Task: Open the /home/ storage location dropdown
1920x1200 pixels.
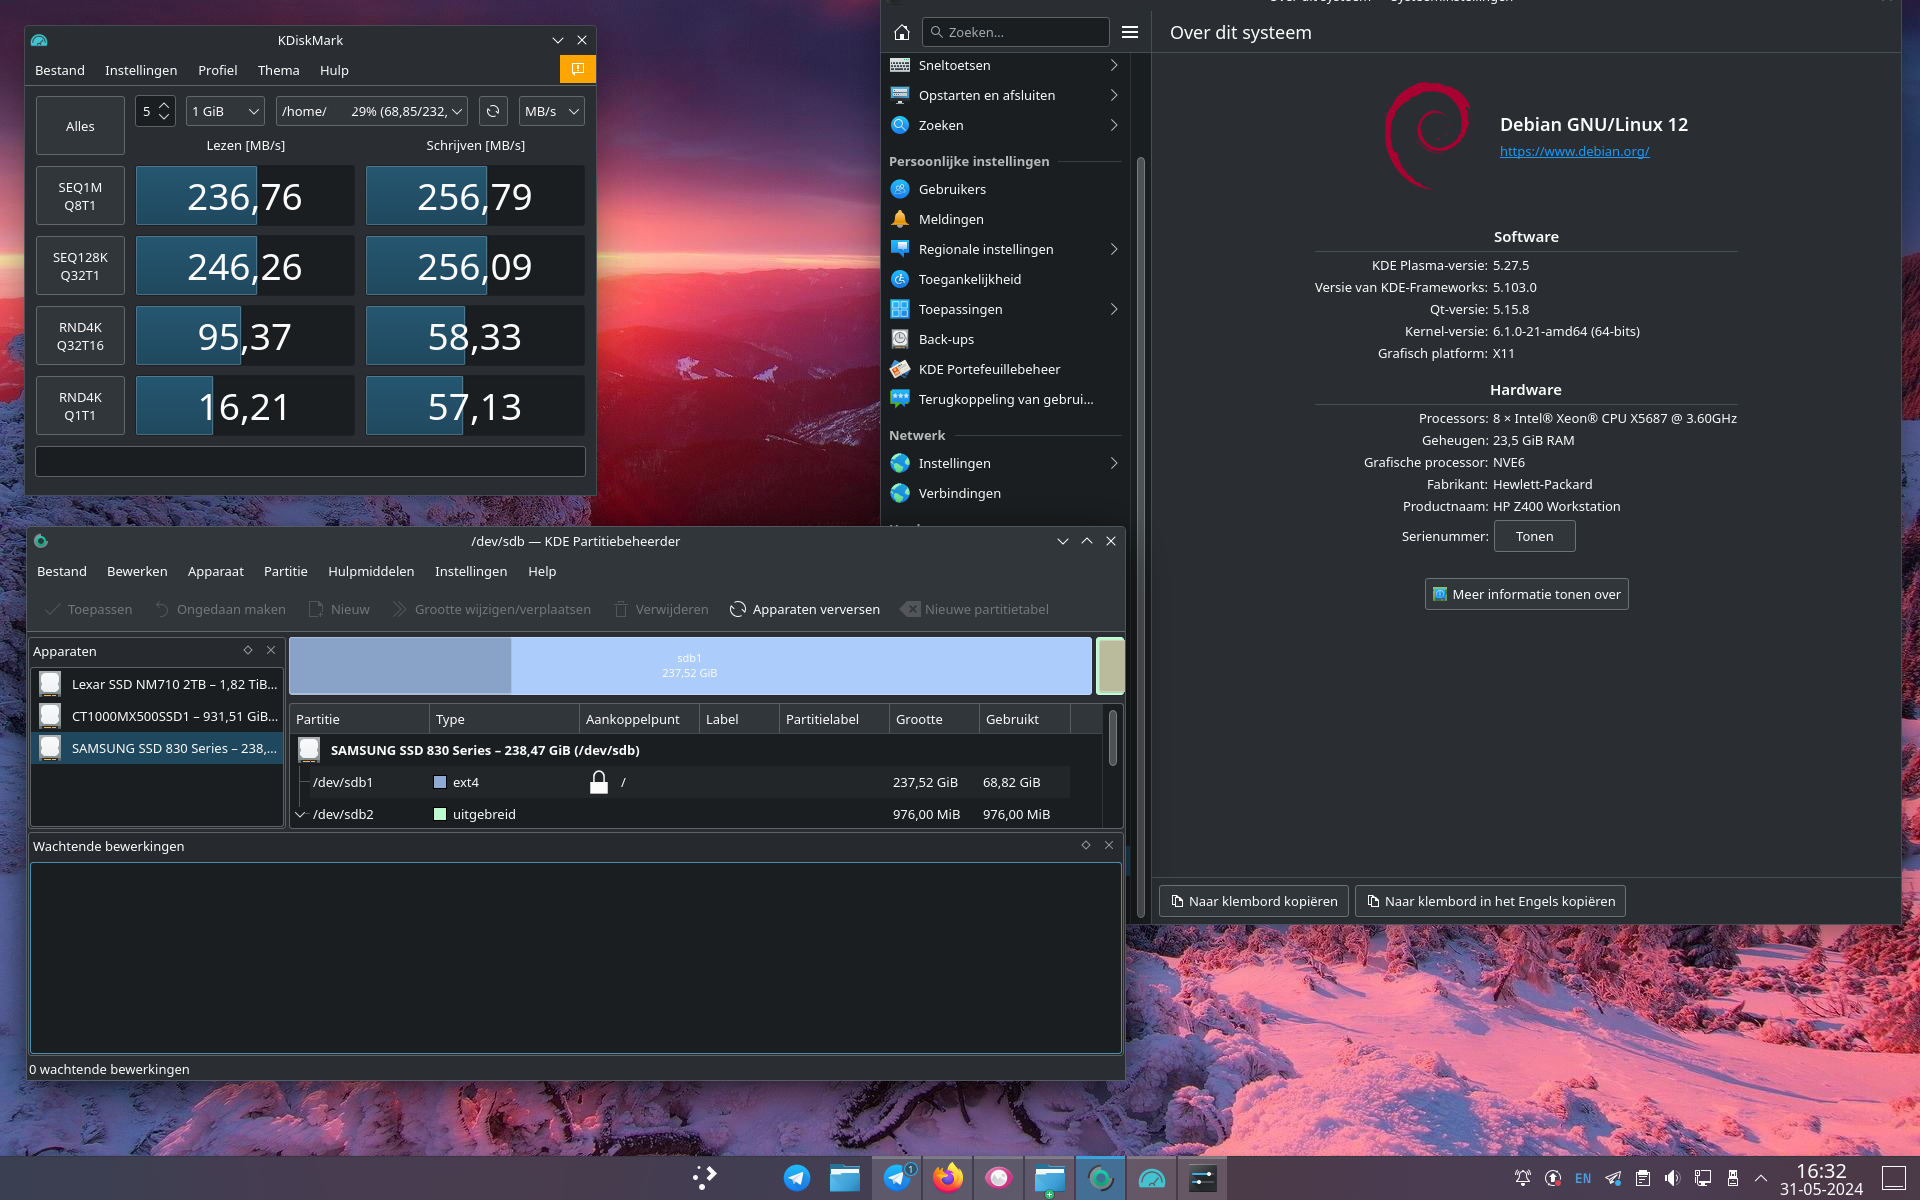Action: [x=372, y=111]
